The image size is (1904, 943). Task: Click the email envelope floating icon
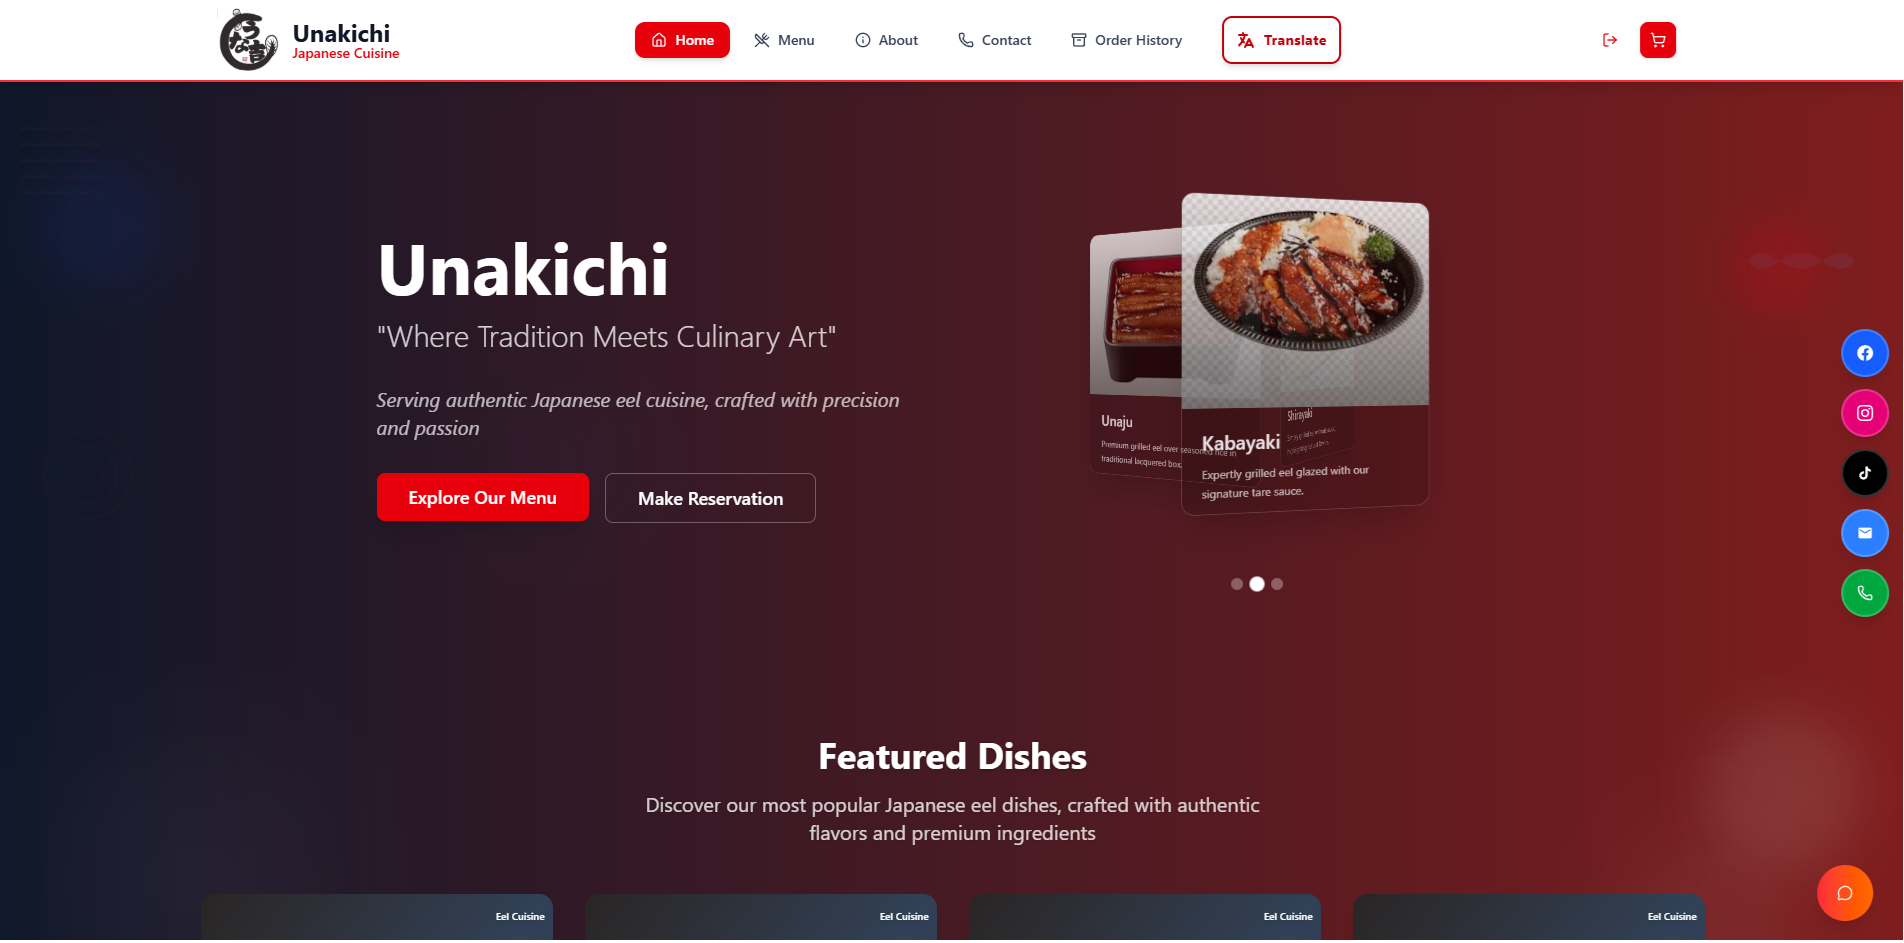pos(1865,533)
